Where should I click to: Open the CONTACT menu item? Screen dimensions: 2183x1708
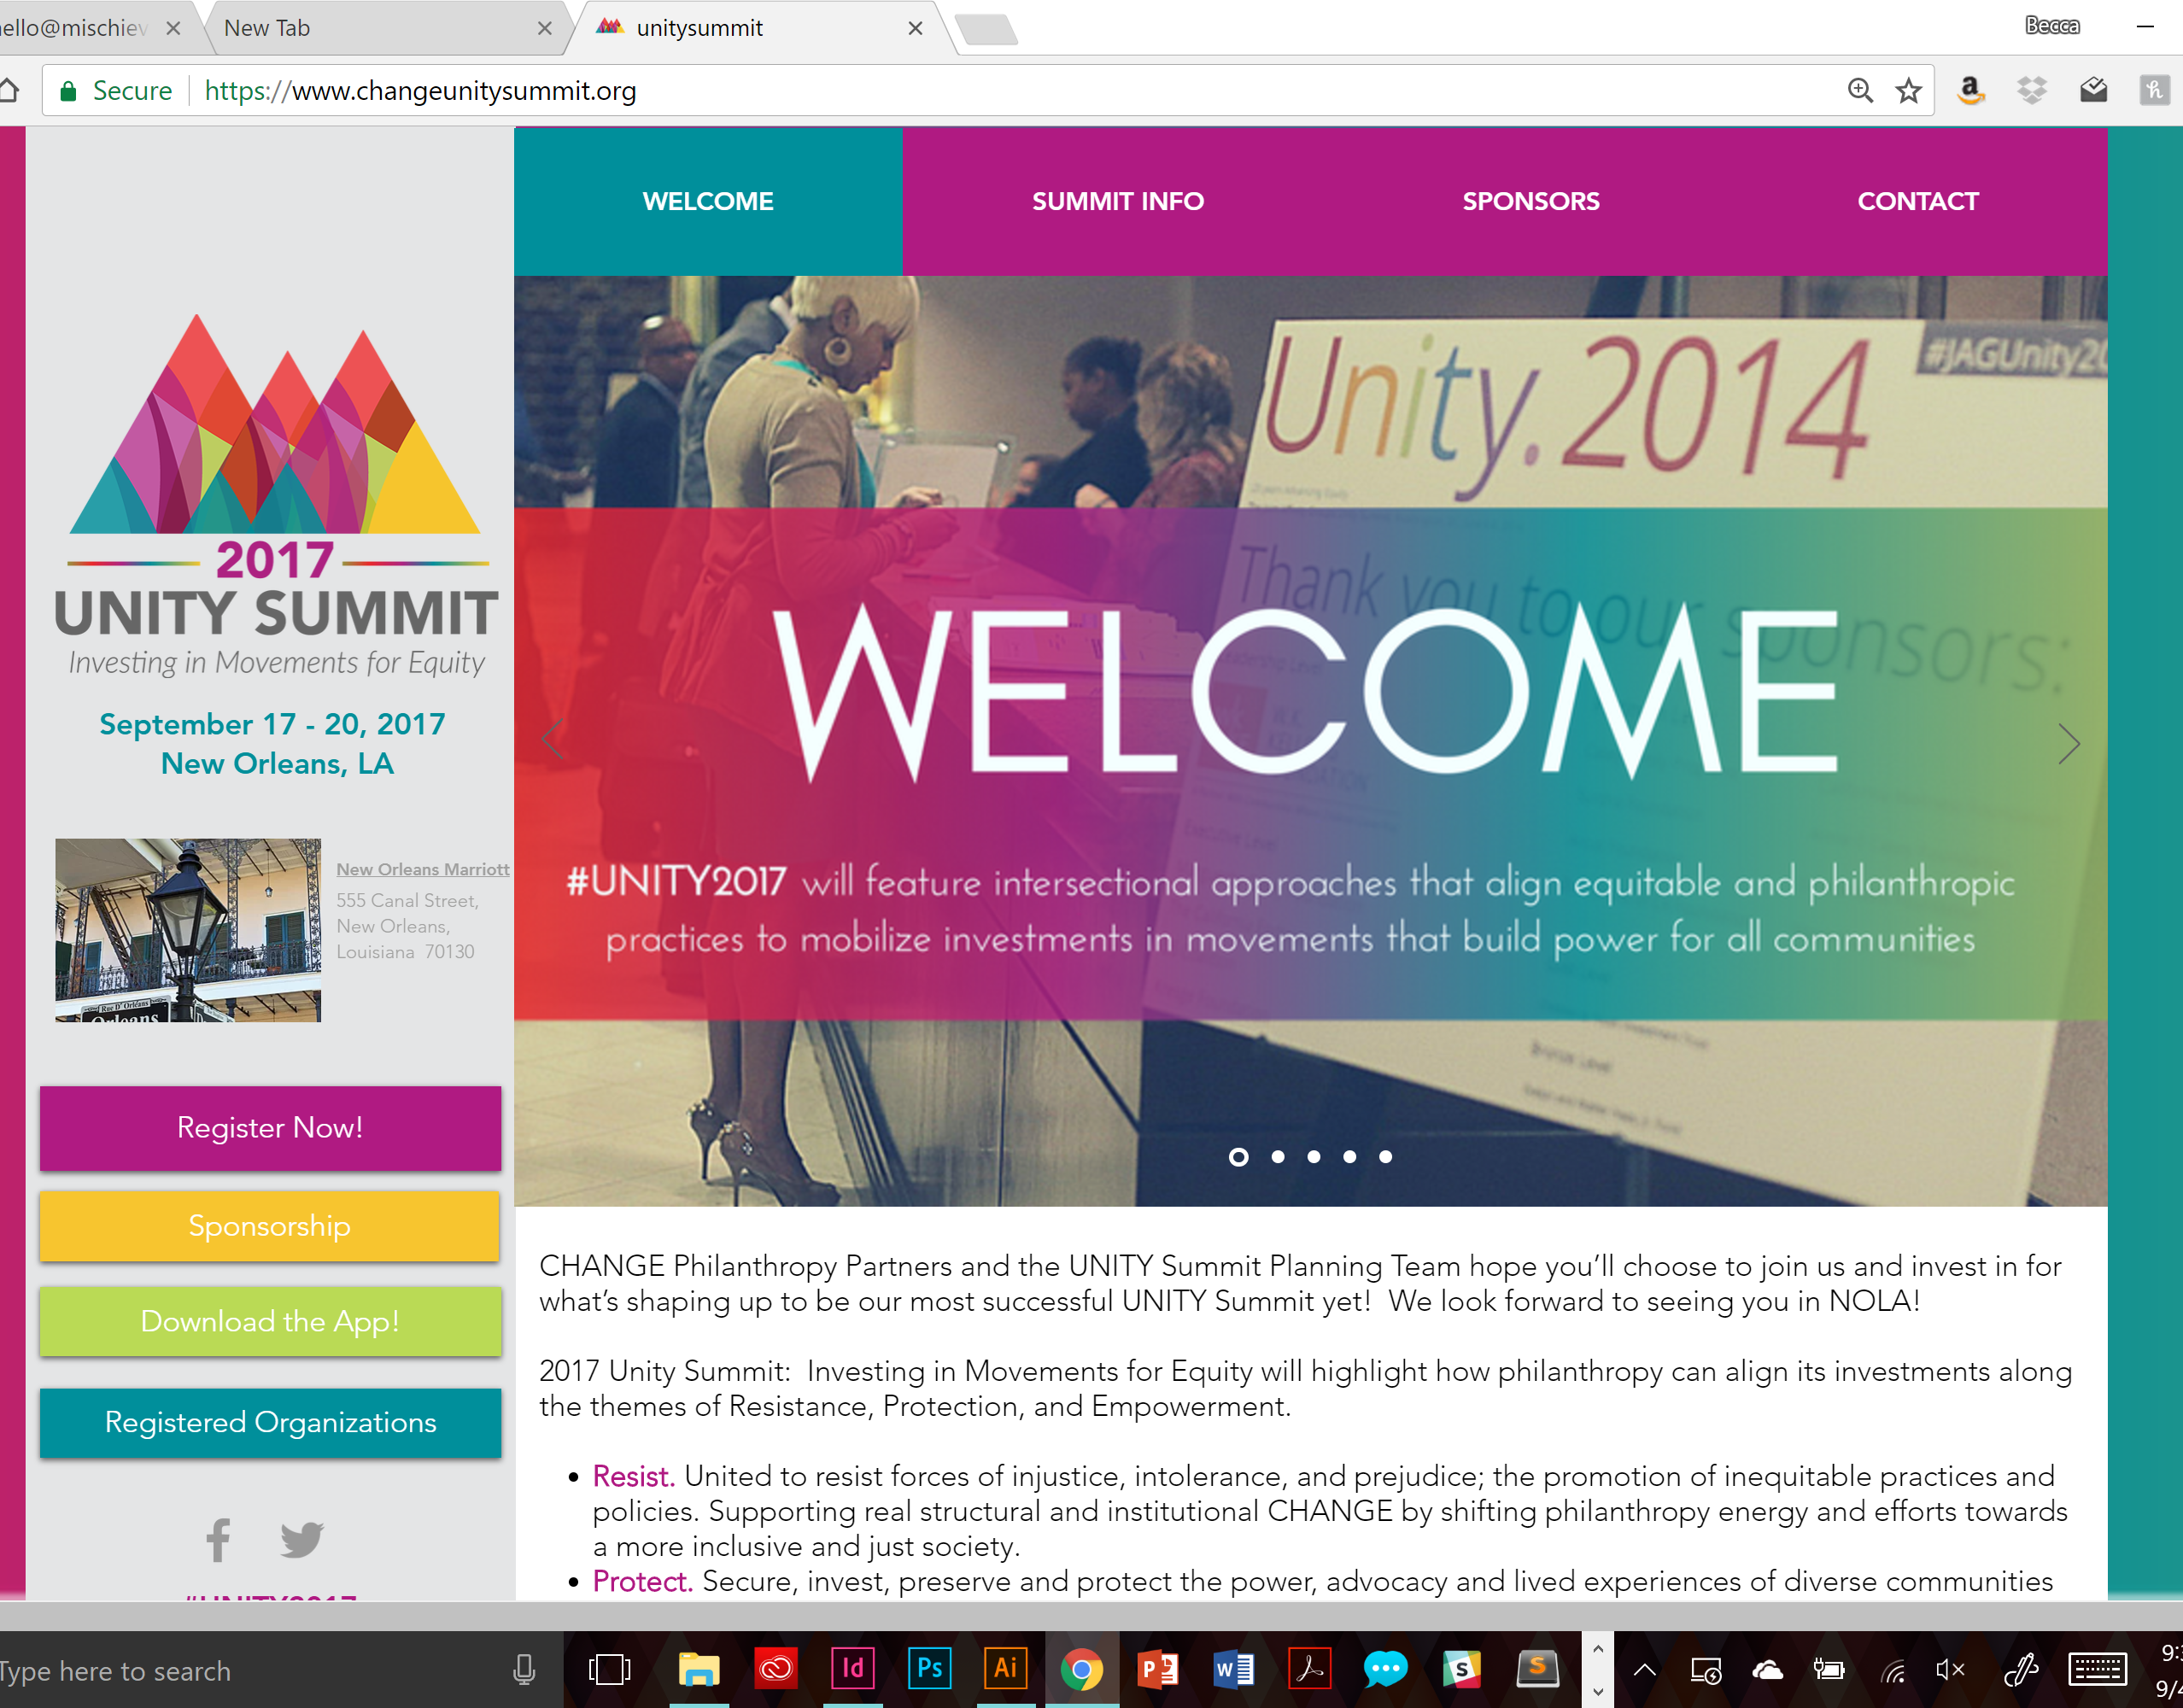pos(1917,201)
